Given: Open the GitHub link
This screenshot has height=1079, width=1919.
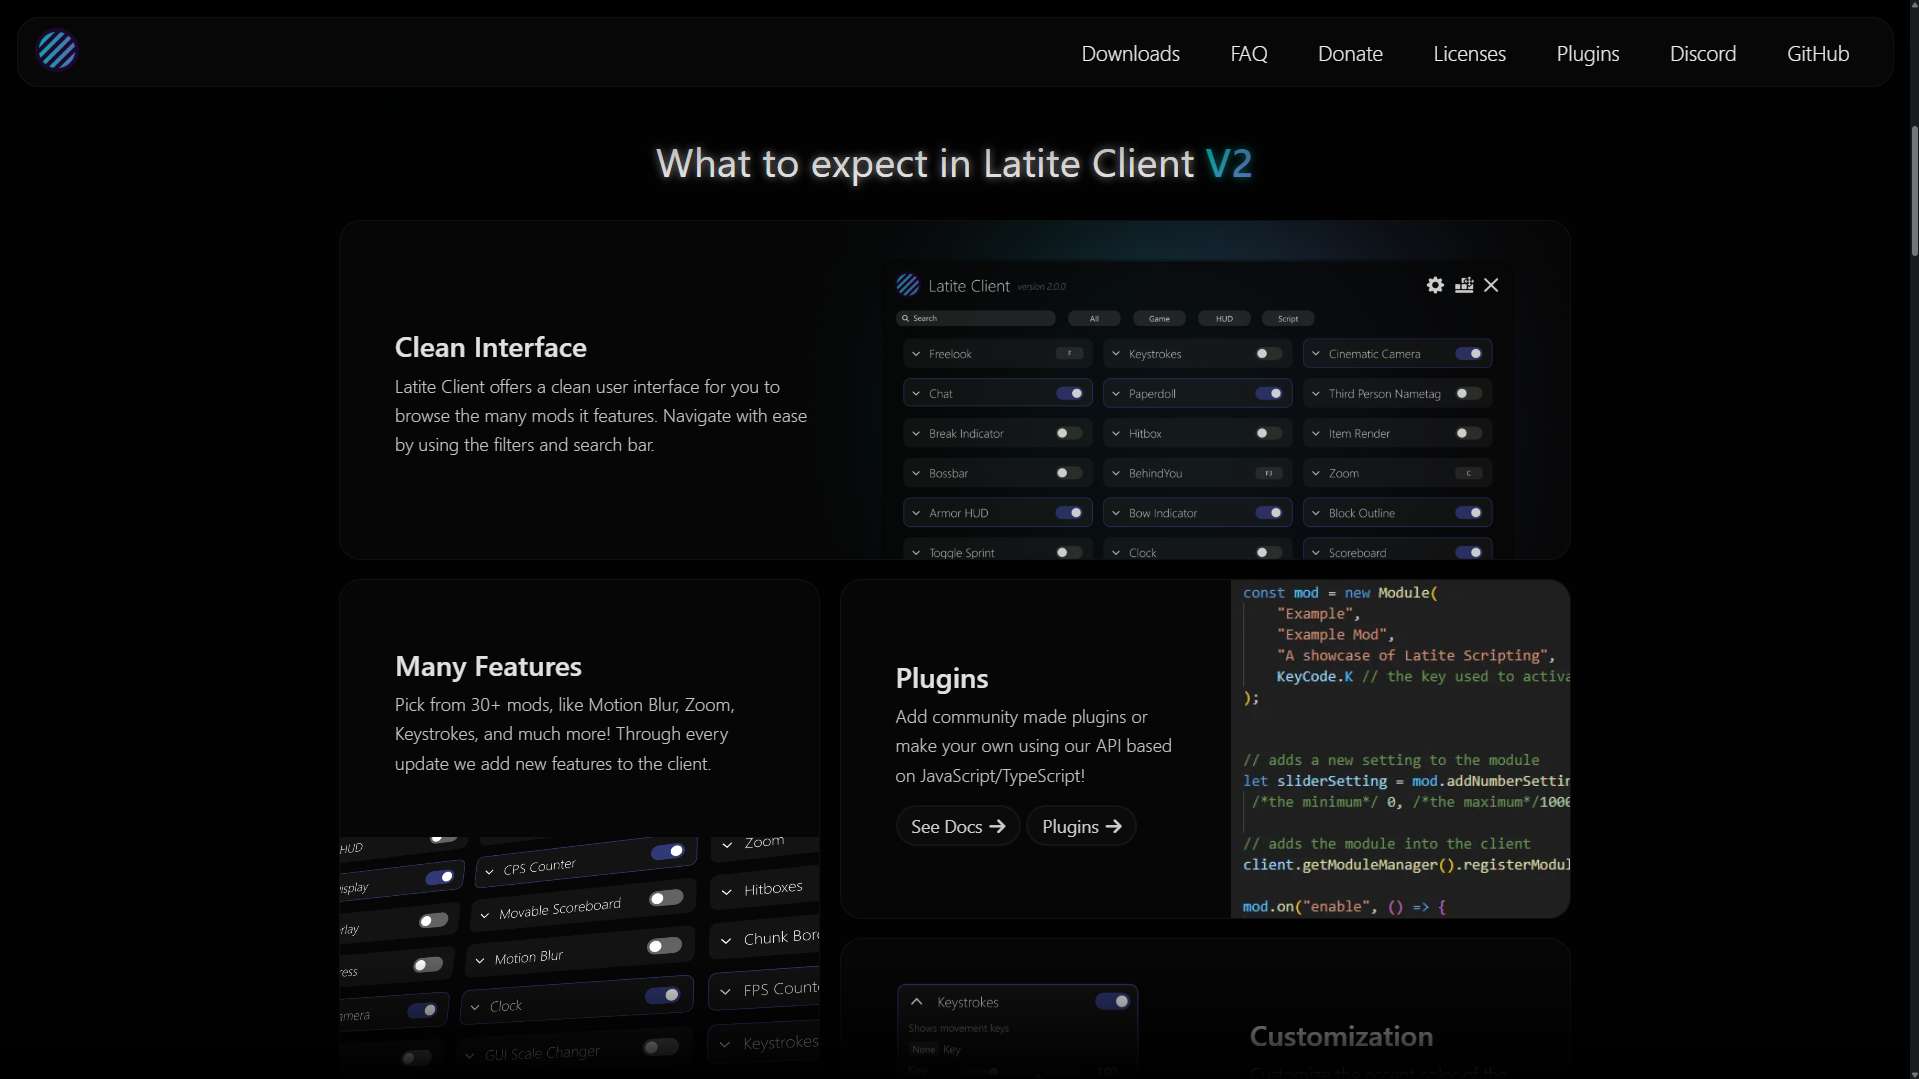Looking at the screenshot, I should point(1817,53).
